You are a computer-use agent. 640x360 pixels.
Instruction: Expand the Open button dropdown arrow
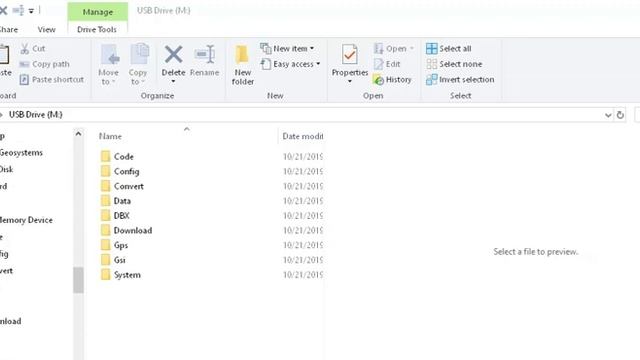tap(411, 49)
